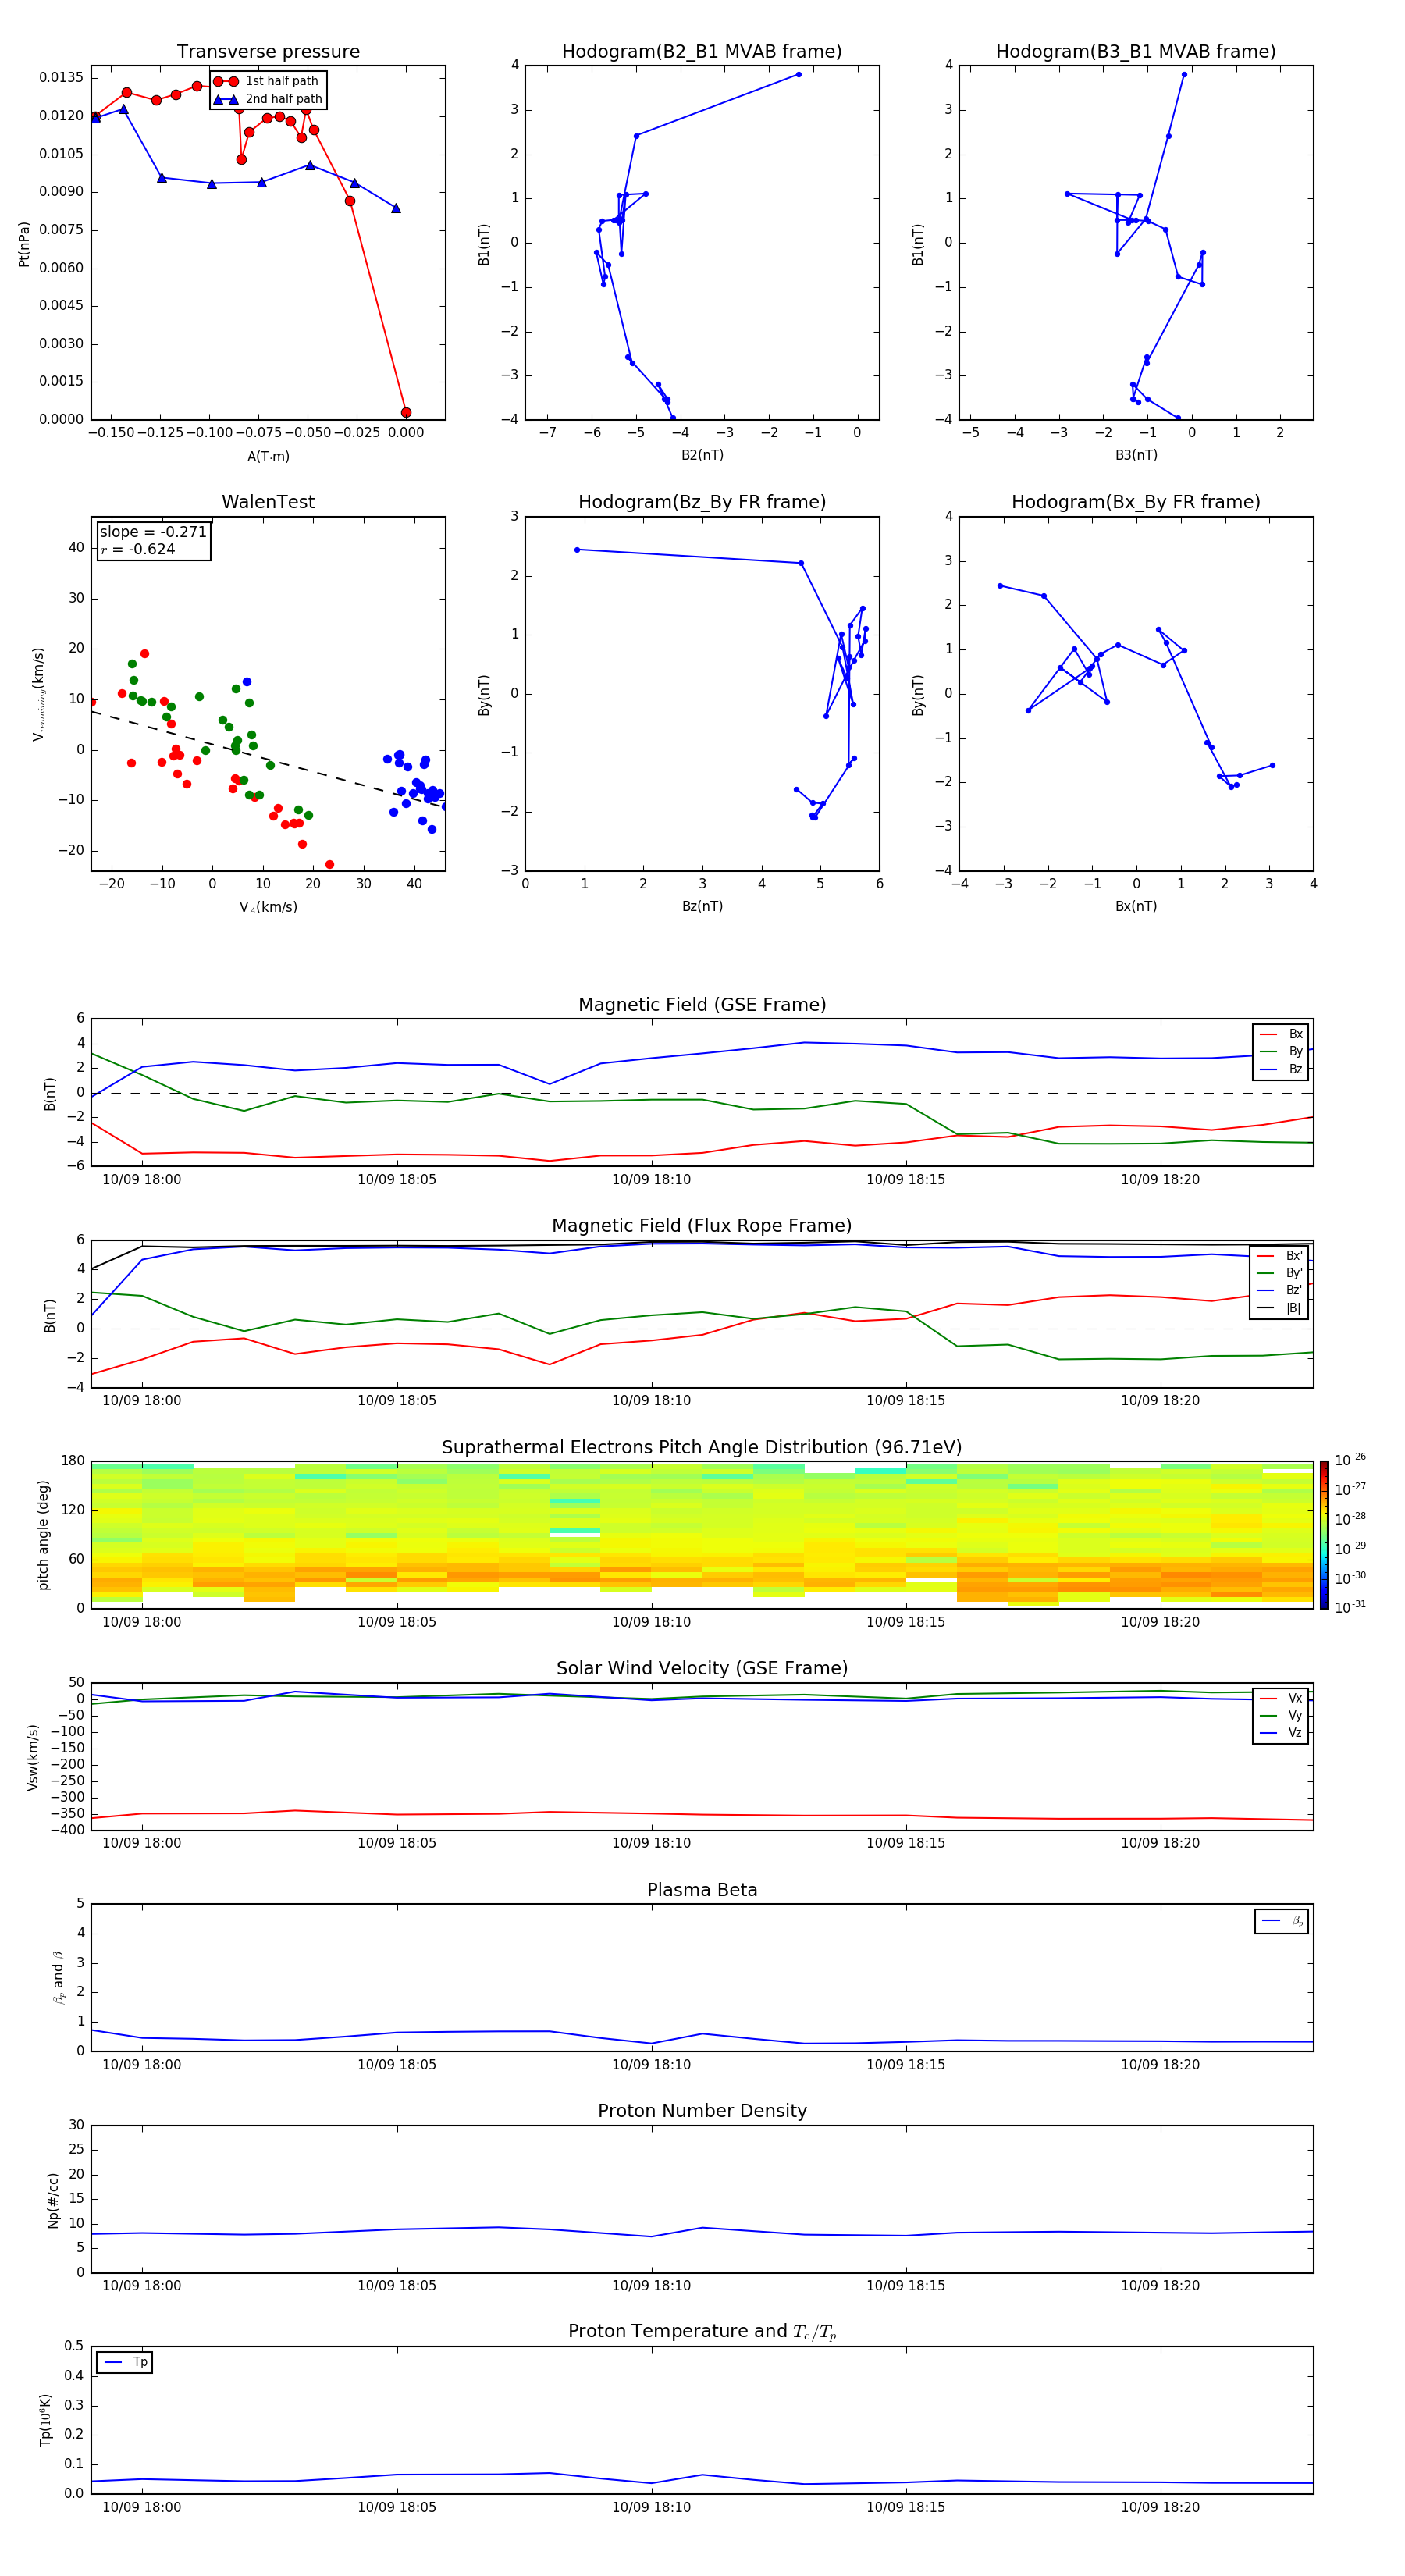Click the 'Transverse pressure' plot title
The width and height of the screenshot is (1405, 2576).
pyautogui.click(x=268, y=51)
